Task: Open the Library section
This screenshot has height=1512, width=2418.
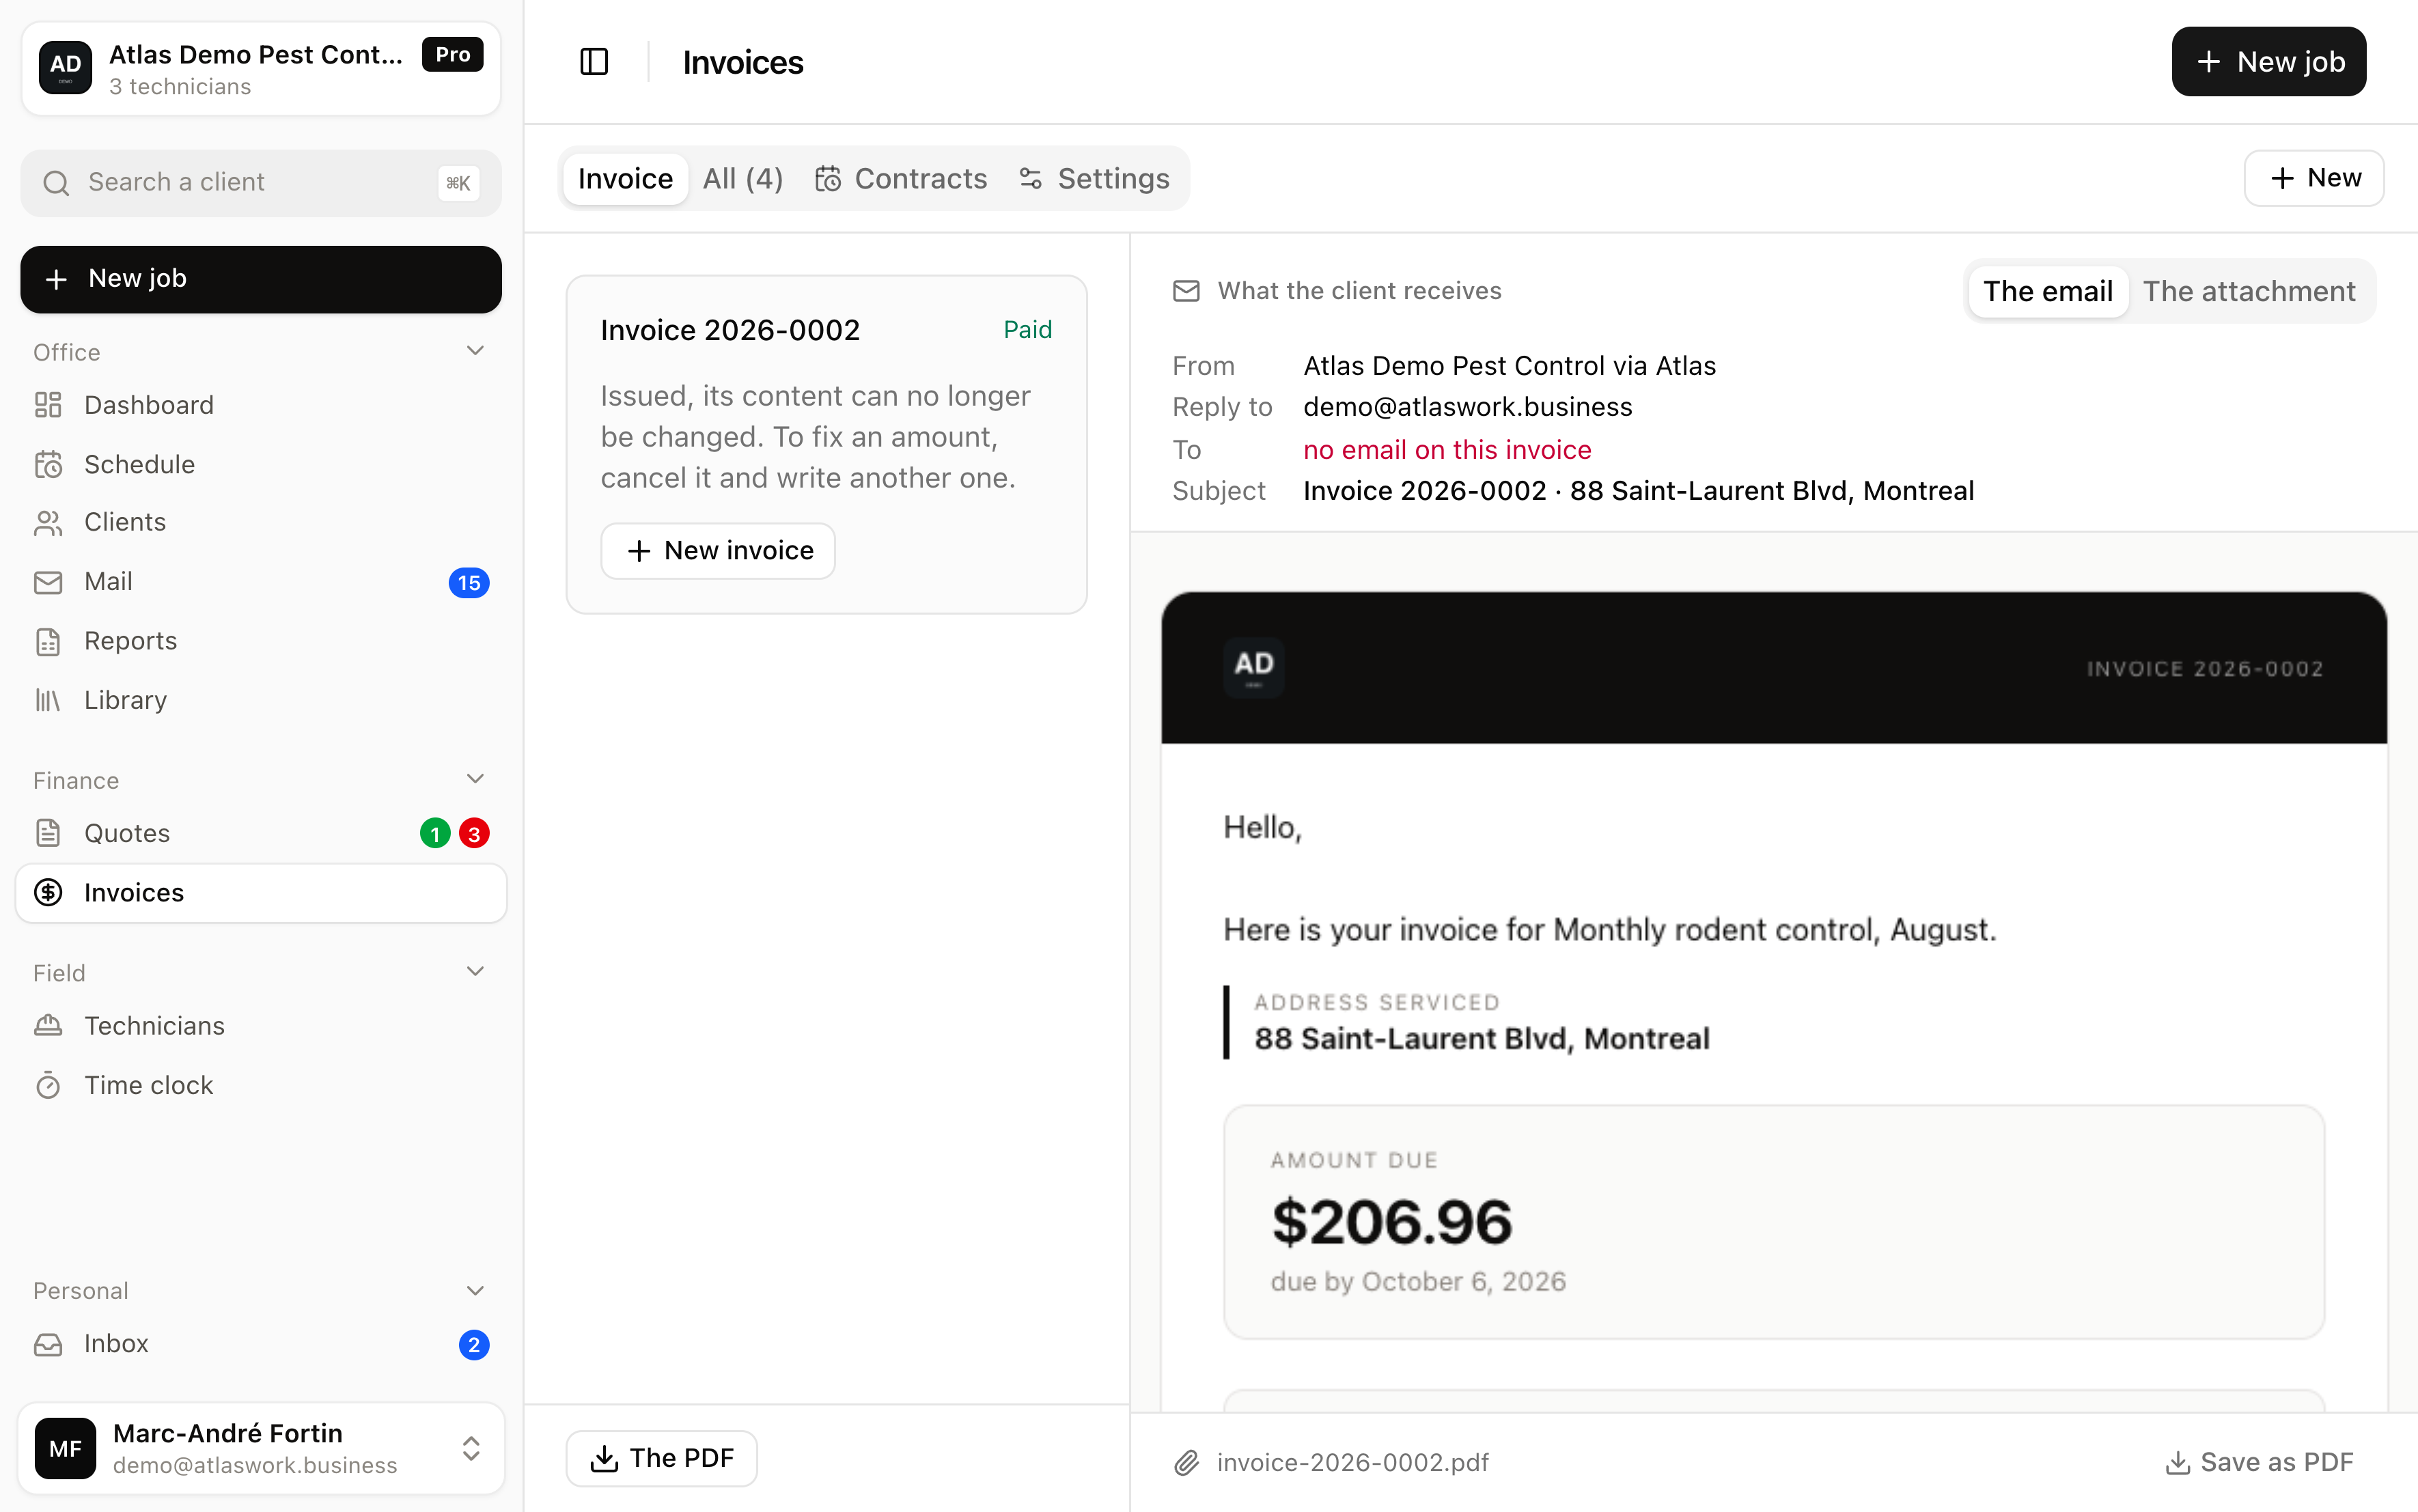Action: coord(261,700)
